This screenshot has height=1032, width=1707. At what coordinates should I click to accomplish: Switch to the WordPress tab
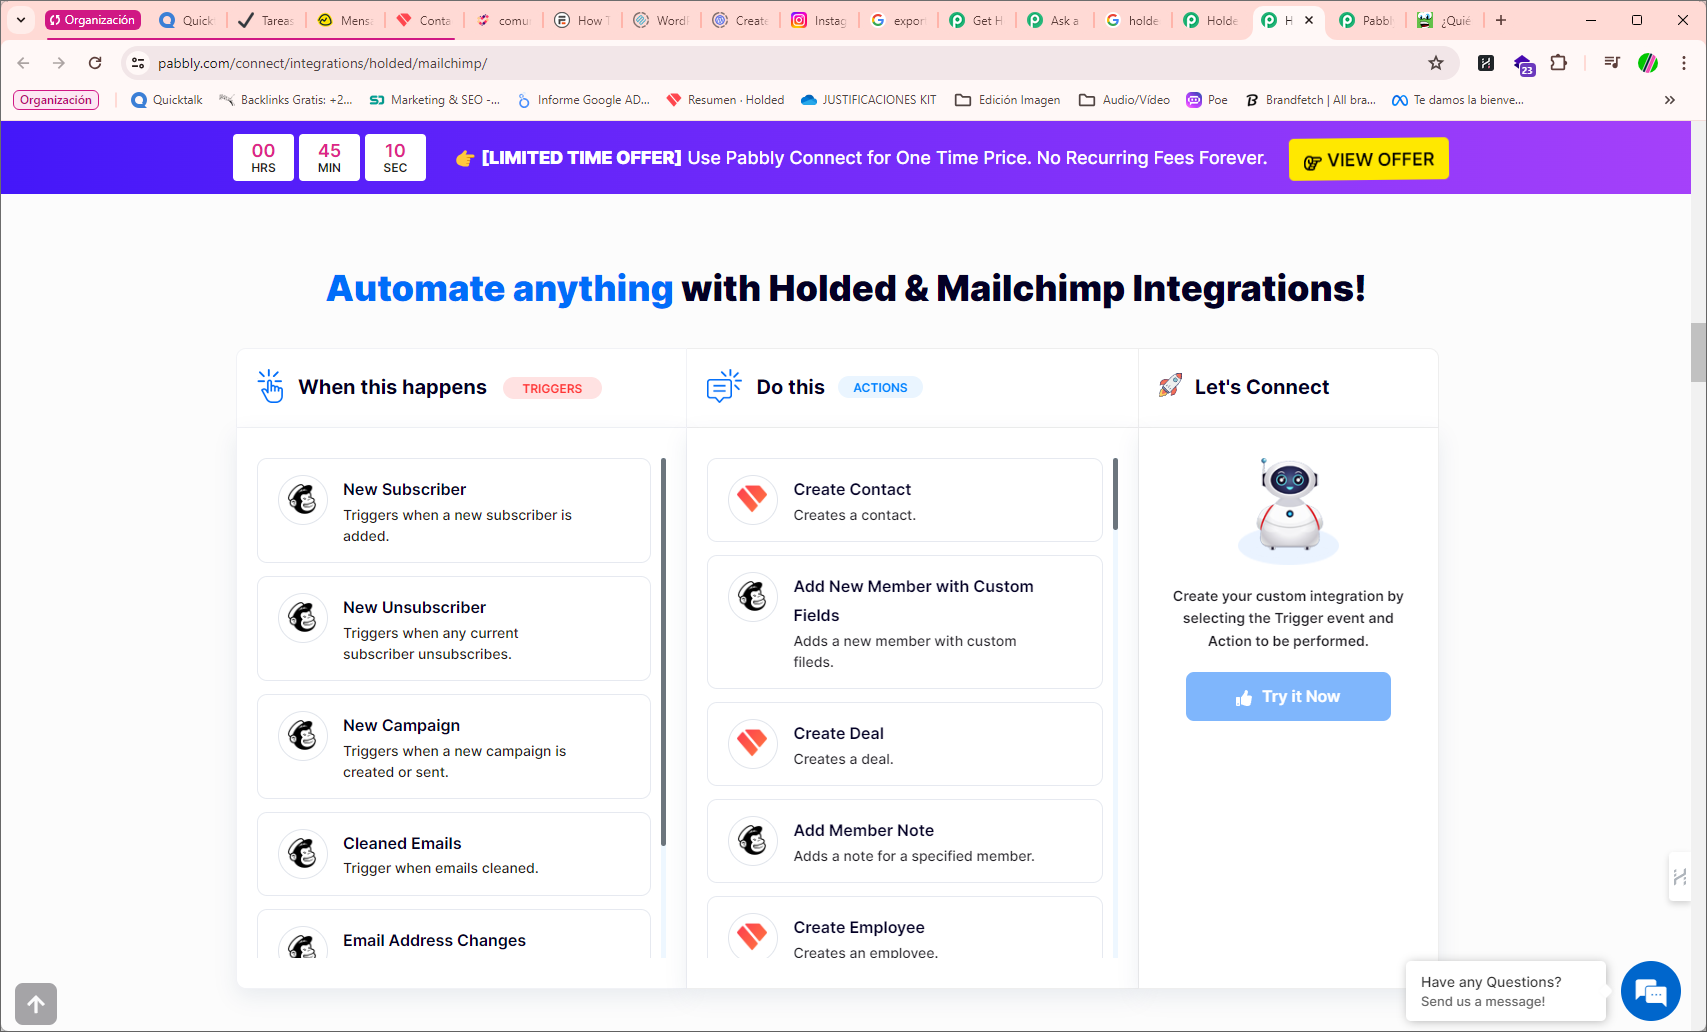(x=661, y=20)
